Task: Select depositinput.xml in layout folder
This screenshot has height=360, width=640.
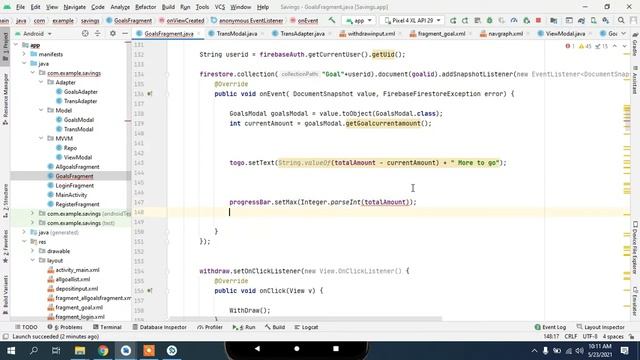Action: coord(77,289)
